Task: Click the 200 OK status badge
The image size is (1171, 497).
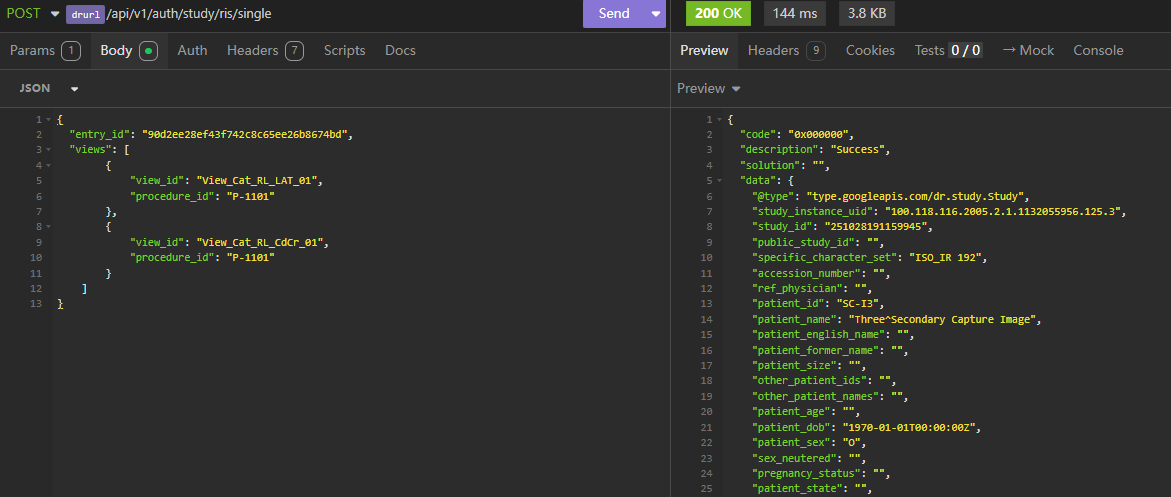Action: pos(719,14)
